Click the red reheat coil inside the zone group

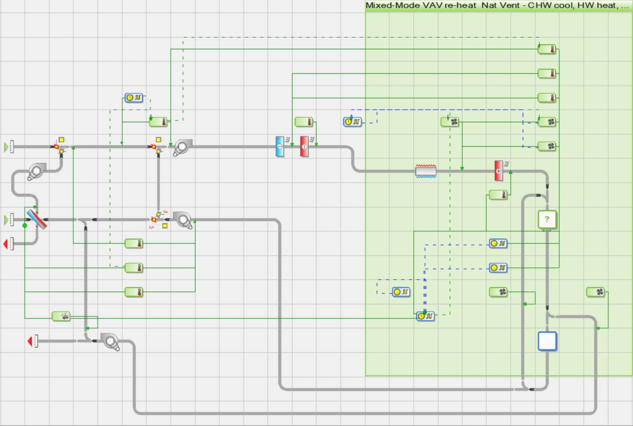tap(500, 171)
